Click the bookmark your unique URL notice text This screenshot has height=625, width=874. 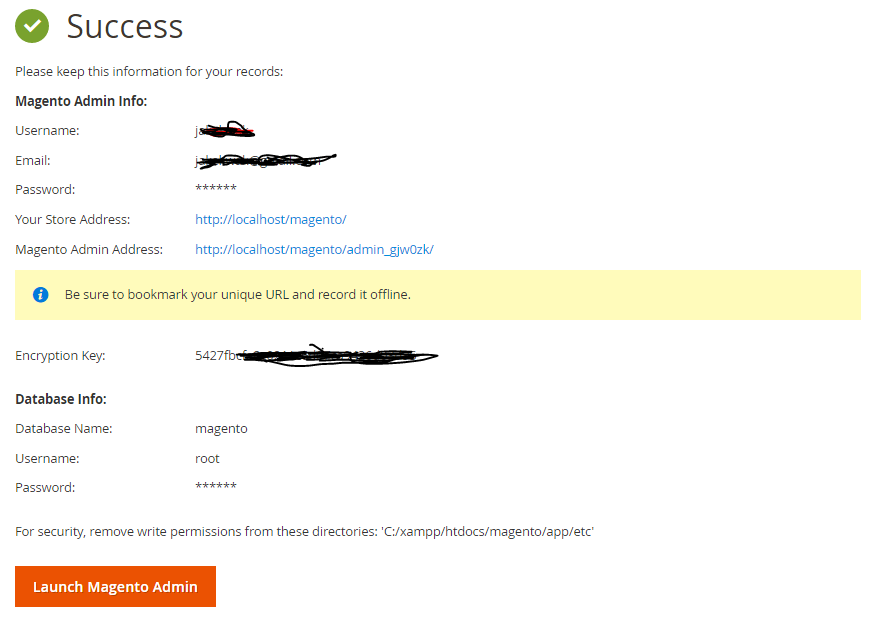click(x=238, y=294)
